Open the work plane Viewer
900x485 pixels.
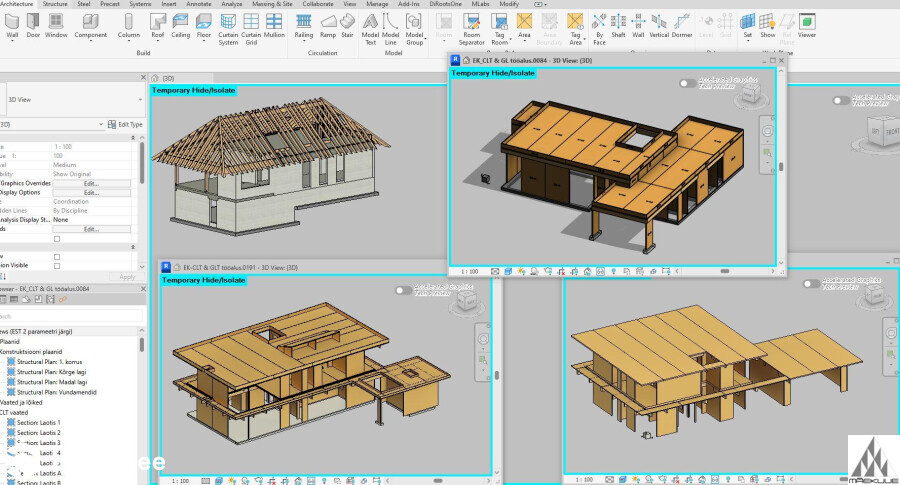[x=806, y=23]
